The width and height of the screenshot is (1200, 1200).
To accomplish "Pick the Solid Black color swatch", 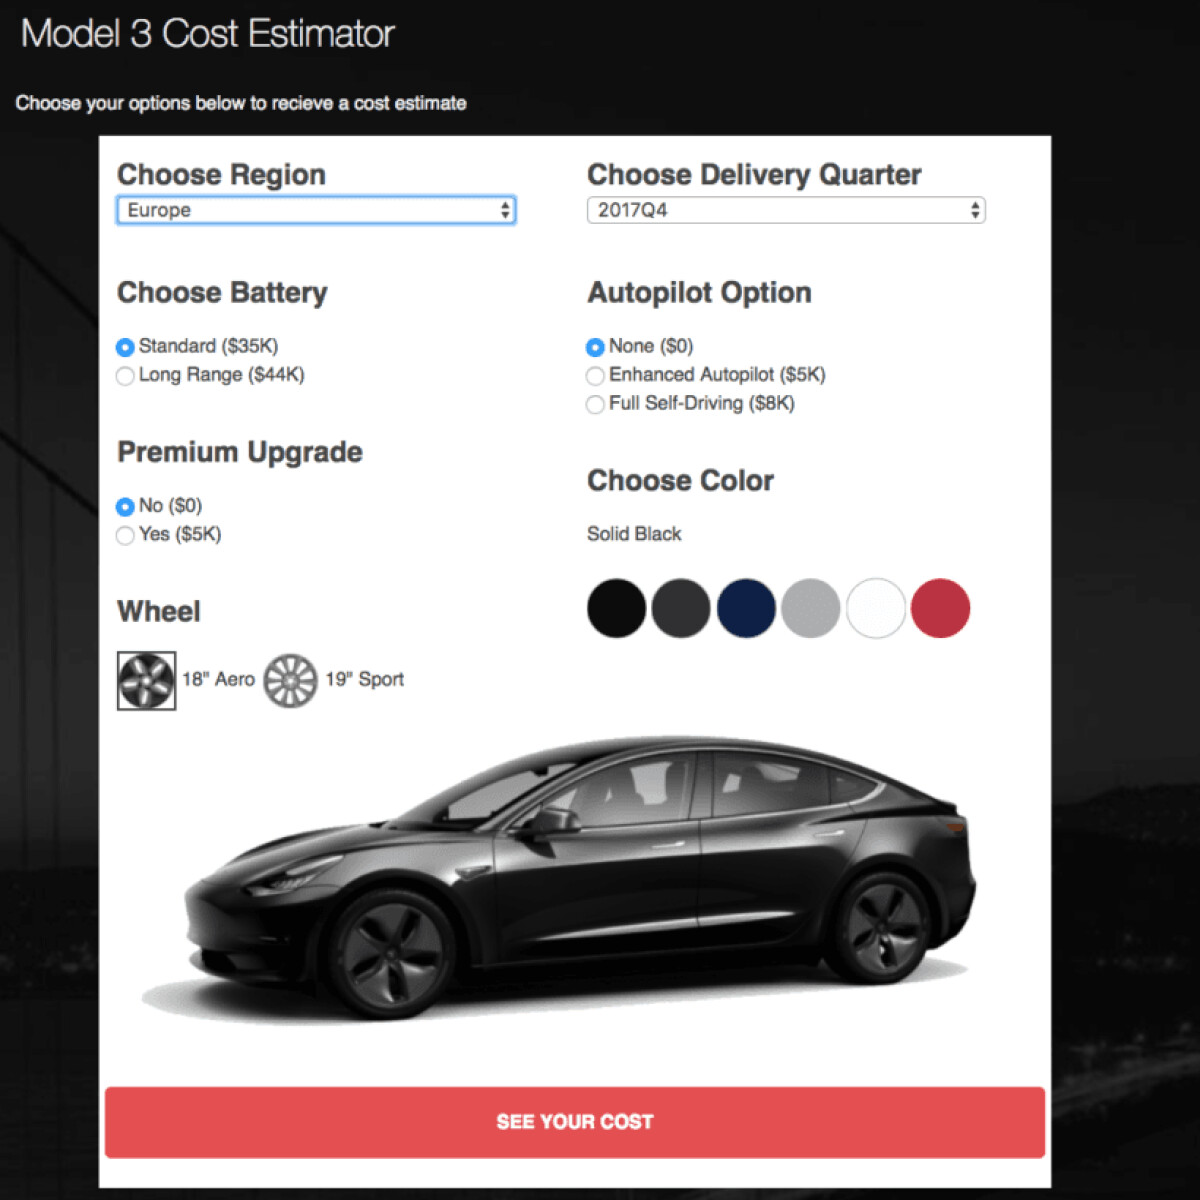I will pos(616,608).
